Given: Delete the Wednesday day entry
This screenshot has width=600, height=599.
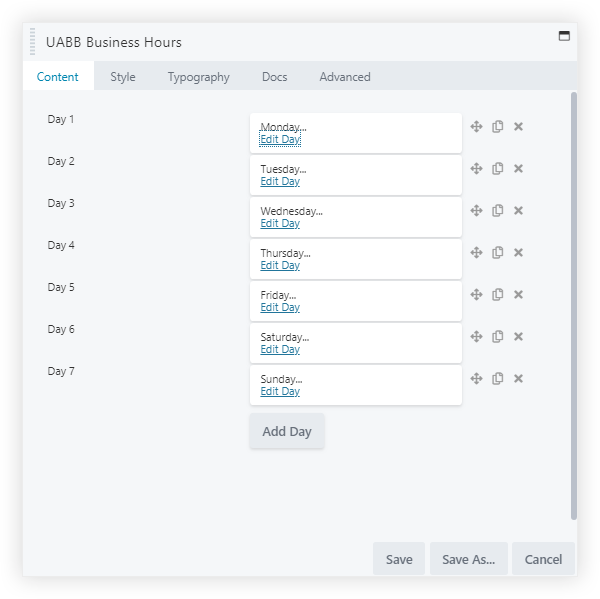Looking at the screenshot, I should pyautogui.click(x=518, y=211).
